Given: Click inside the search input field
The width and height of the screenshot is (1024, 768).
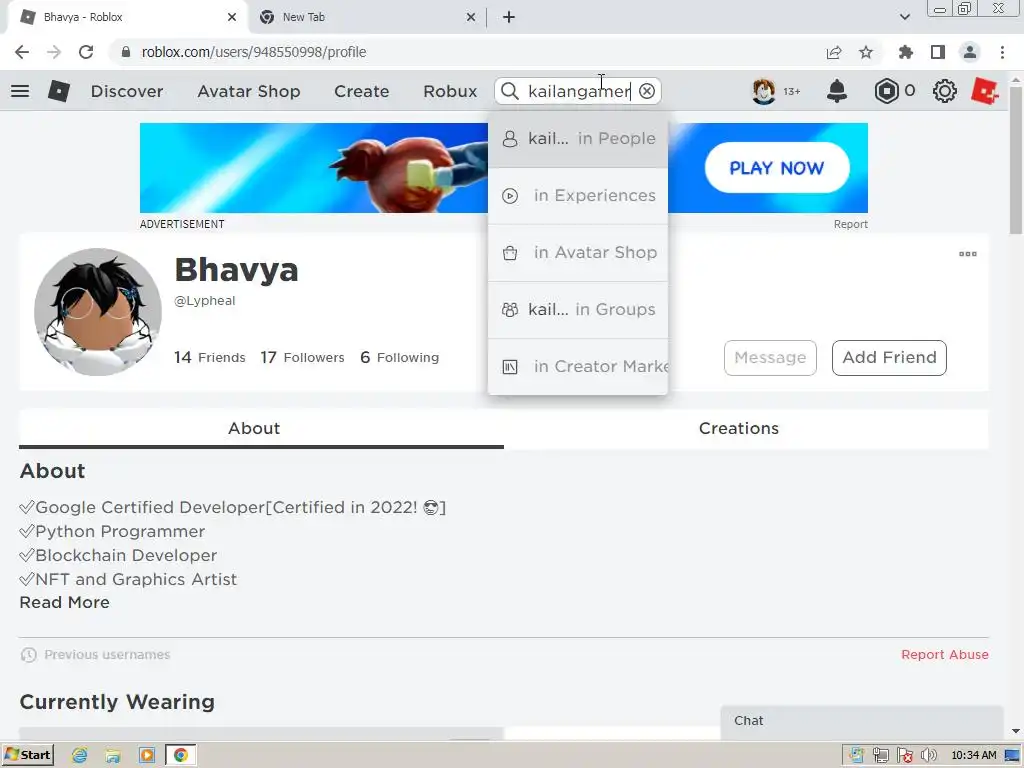Looking at the screenshot, I should (x=579, y=91).
